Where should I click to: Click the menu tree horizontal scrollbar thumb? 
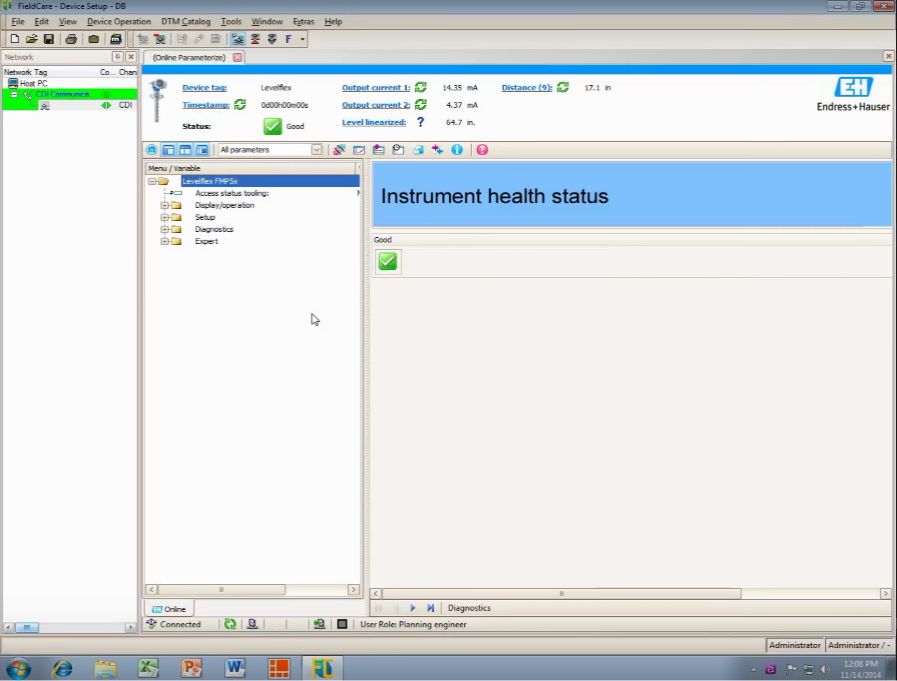coord(221,589)
